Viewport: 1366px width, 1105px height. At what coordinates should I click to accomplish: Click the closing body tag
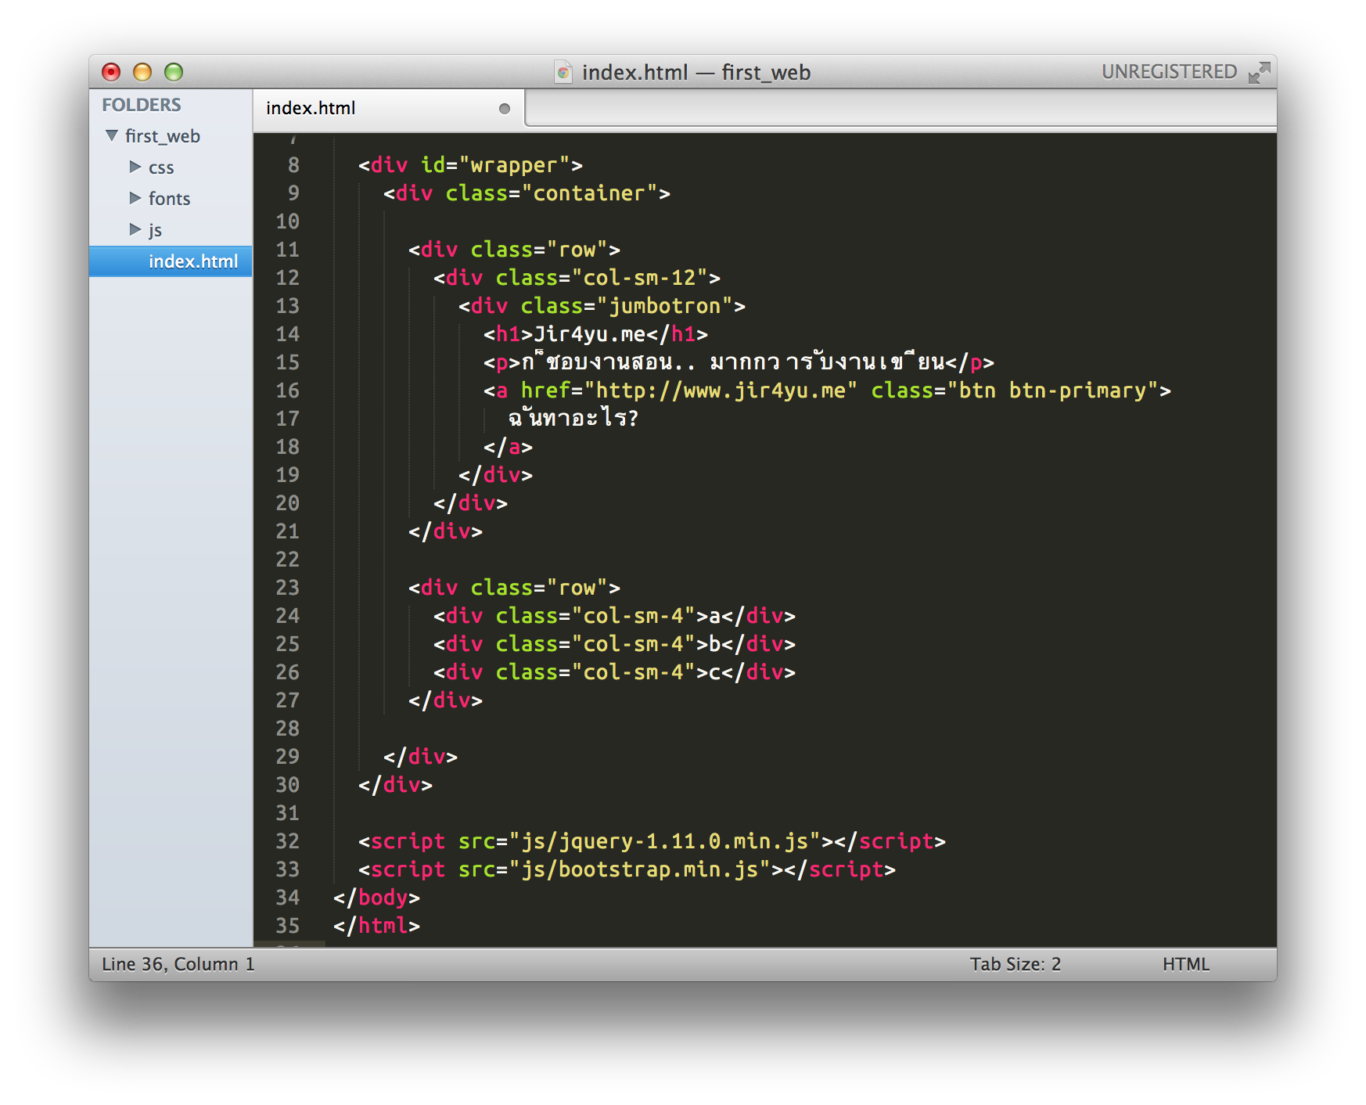377,897
